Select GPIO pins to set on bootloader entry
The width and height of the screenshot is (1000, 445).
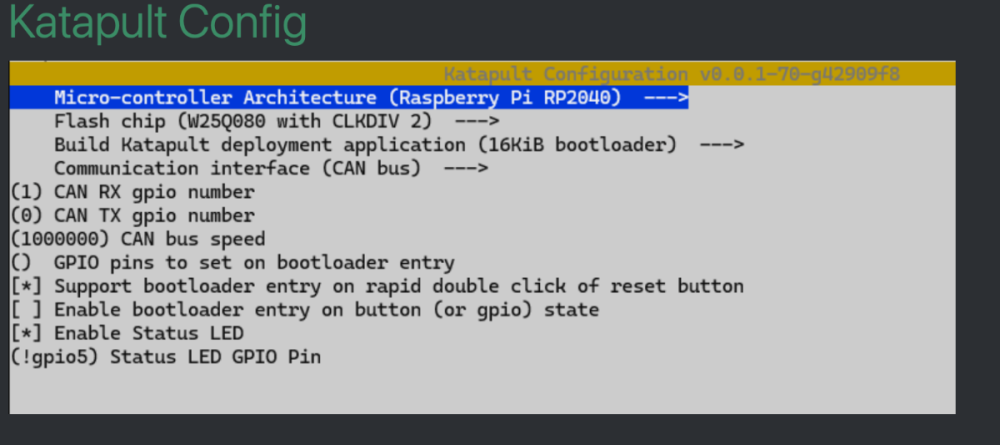233,263
